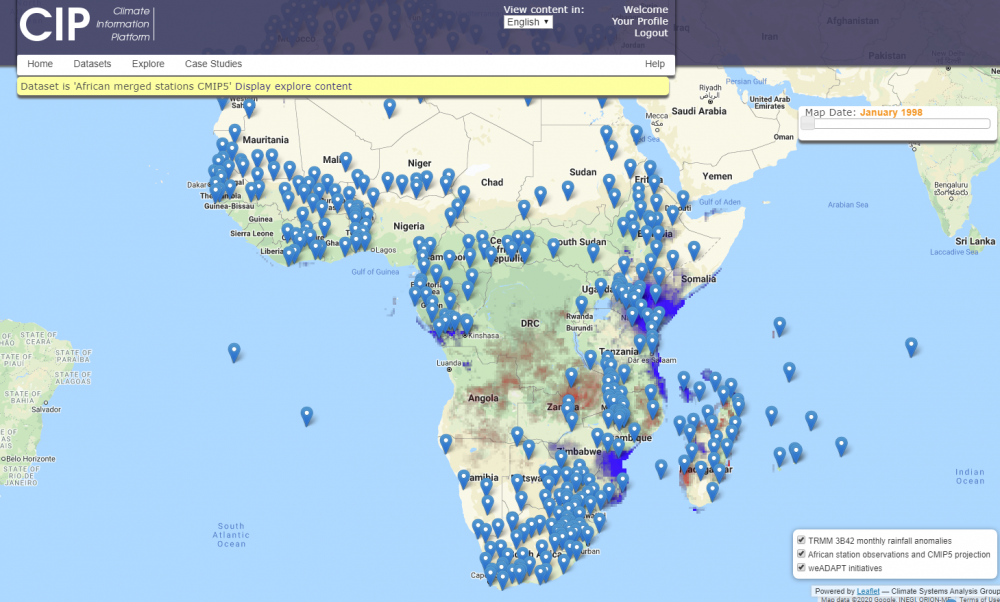Image resolution: width=1000 pixels, height=602 pixels.
Task: Open the English language dropdown
Action: [528, 22]
